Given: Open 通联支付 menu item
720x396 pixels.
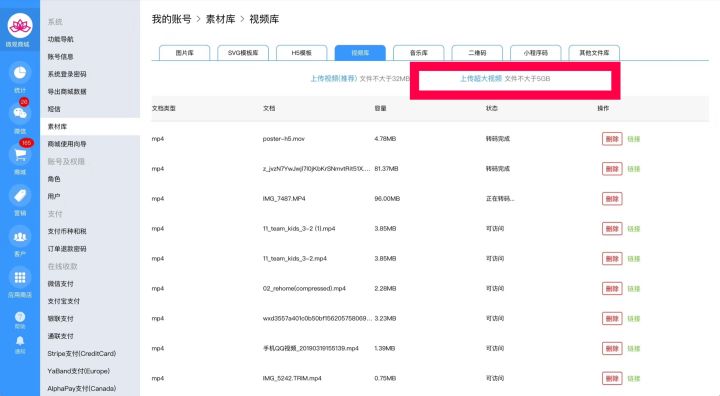Looking at the screenshot, I should 61,336.
